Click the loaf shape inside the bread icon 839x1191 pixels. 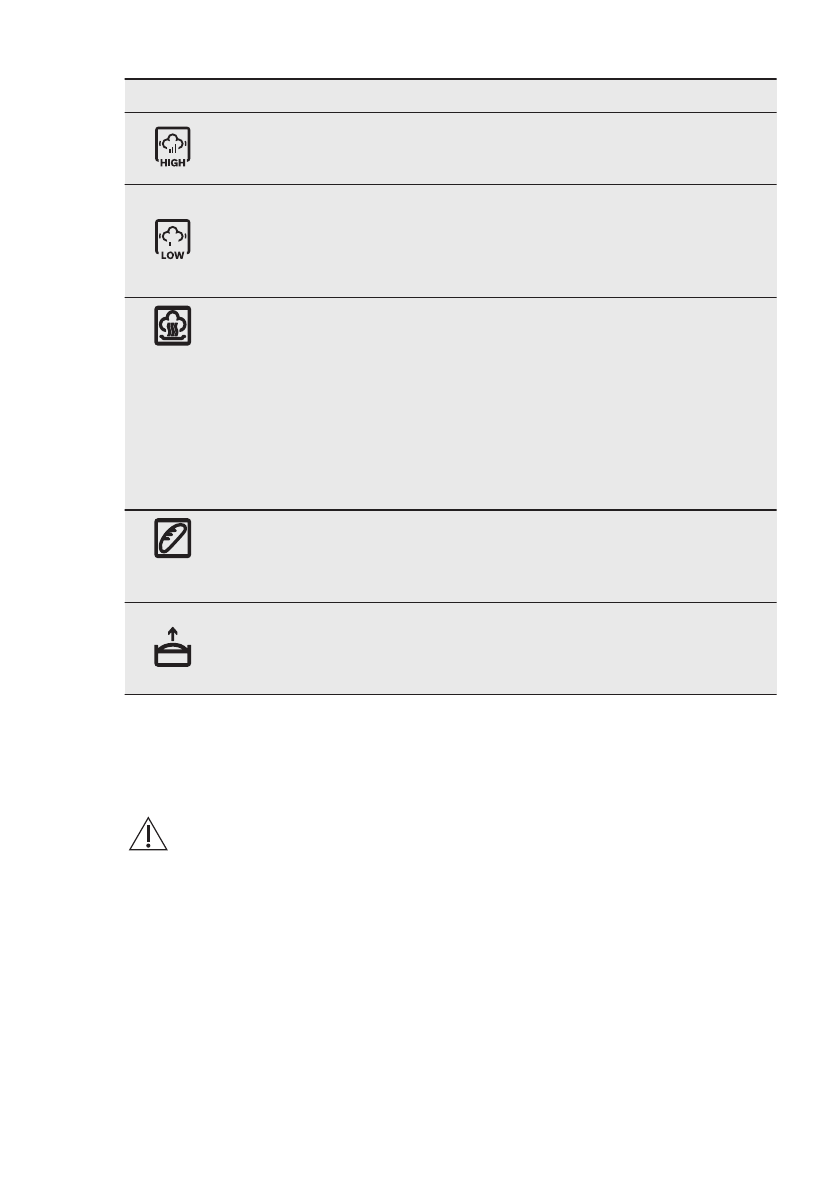point(173,539)
